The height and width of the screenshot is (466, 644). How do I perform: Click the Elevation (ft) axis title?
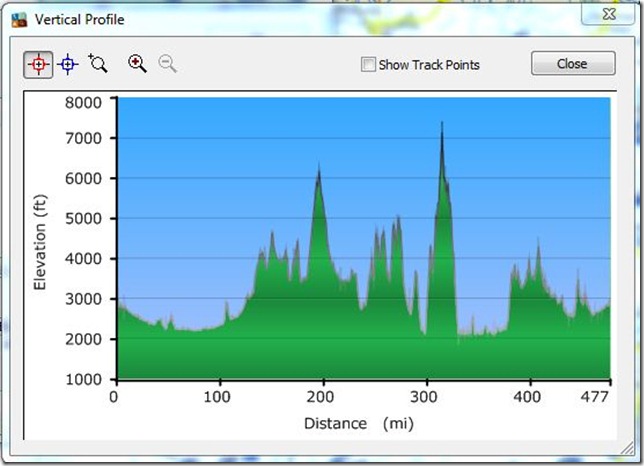coord(40,242)
